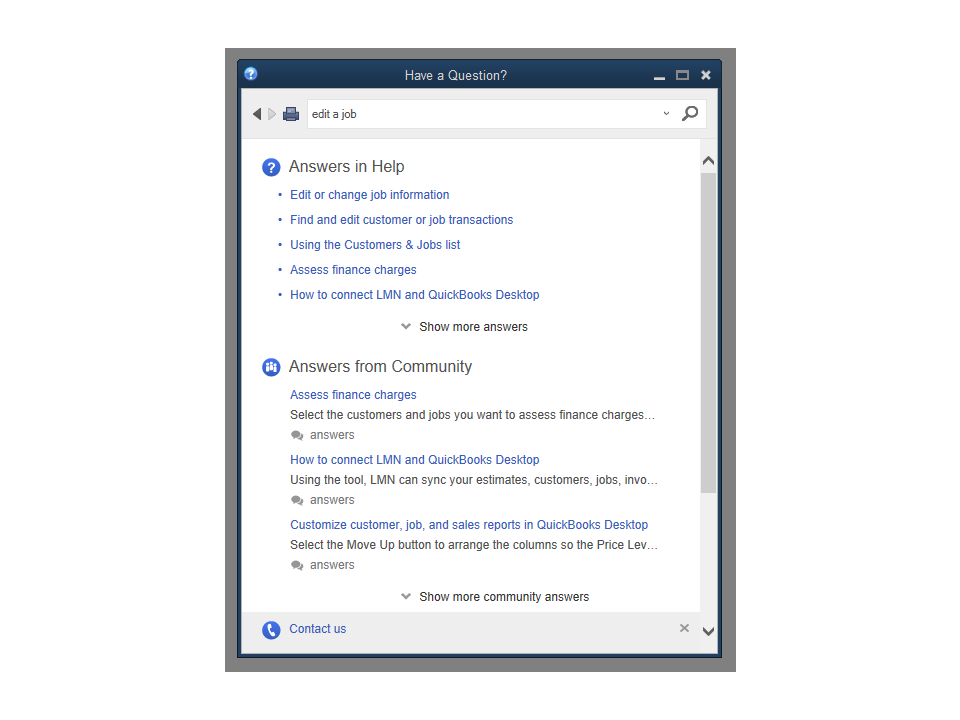The width and height of the screenshot is (960, 720).
Task: Click the vertical scrollbar thumb
Action: [x=708, y=332]
